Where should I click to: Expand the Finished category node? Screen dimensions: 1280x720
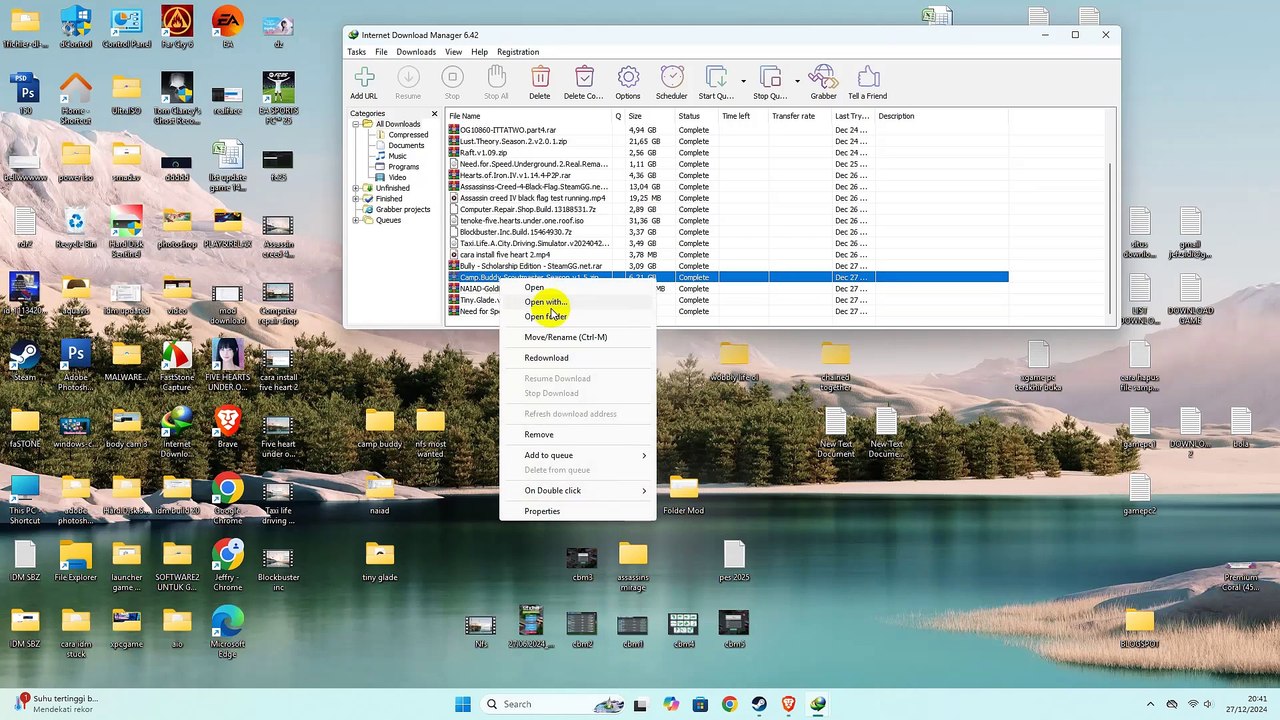(355, 199)
